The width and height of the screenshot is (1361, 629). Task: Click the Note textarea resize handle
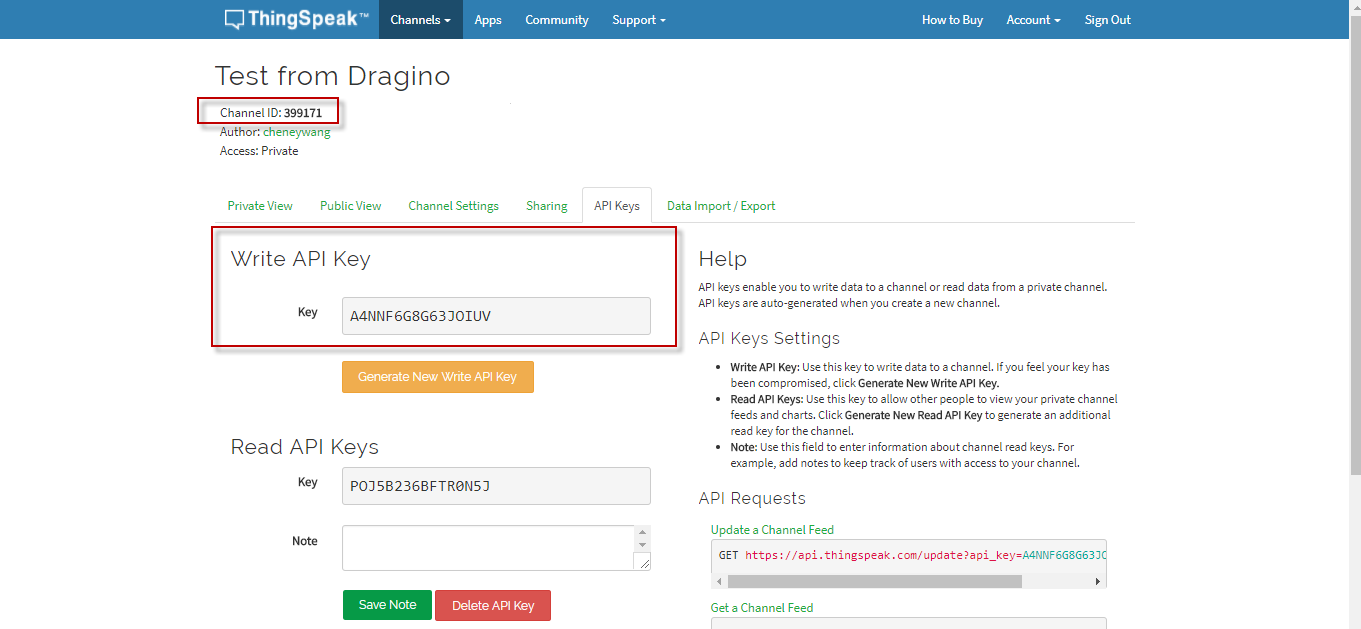click(643, 562)
